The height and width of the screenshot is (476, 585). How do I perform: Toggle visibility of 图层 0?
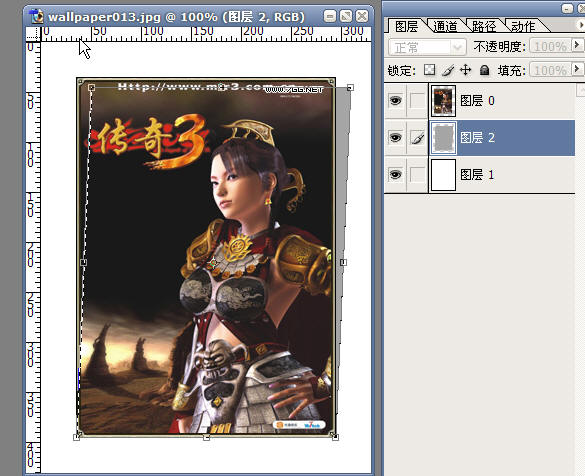coord(395,100)
